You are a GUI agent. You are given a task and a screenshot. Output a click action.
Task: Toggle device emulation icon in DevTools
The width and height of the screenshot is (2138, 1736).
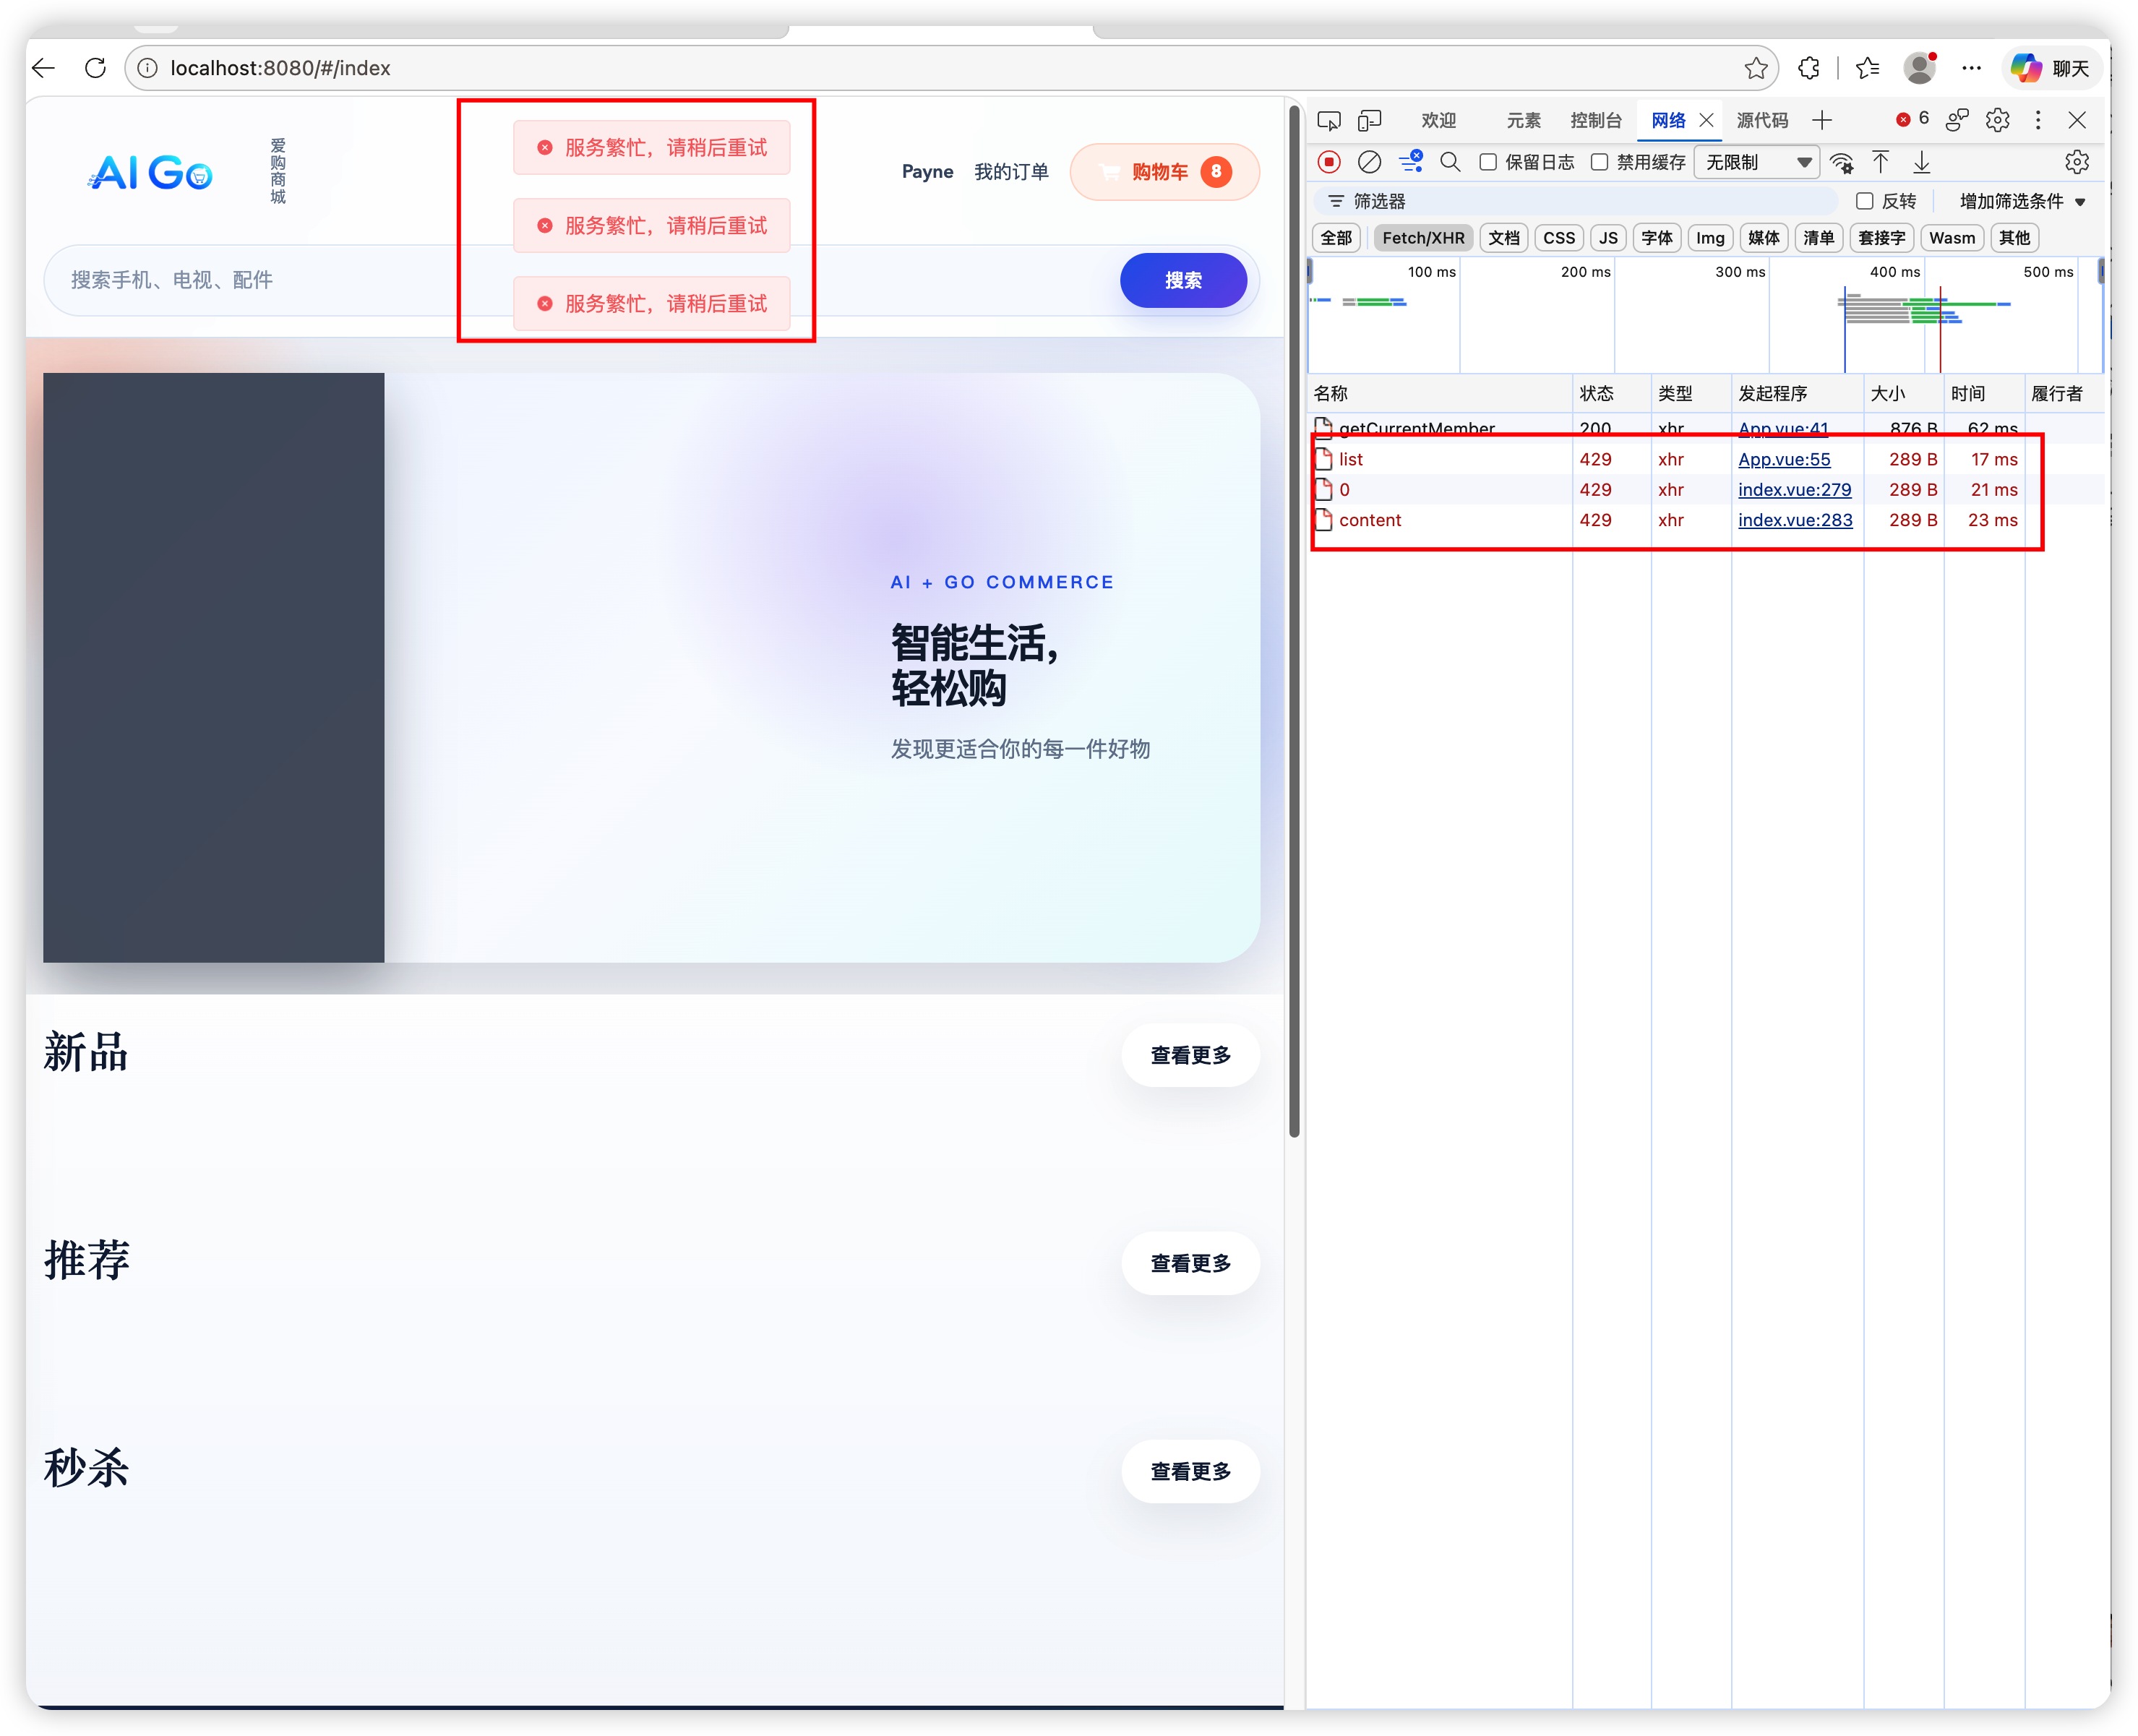(x=1369, y=121)
